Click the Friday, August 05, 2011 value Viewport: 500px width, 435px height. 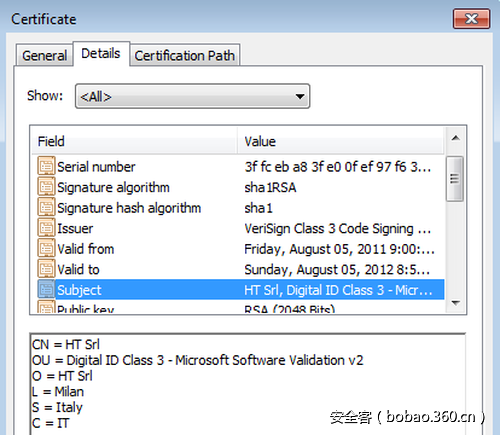(339, 249)
